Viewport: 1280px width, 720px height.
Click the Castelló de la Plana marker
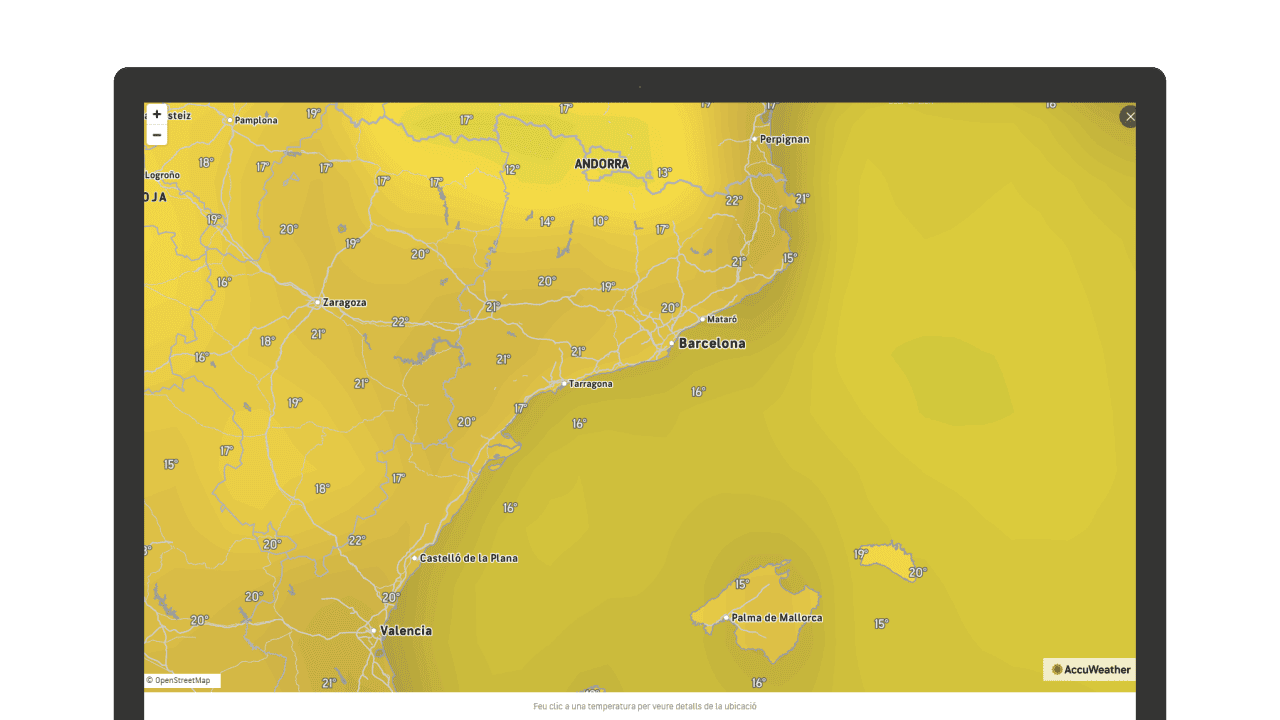415,558
